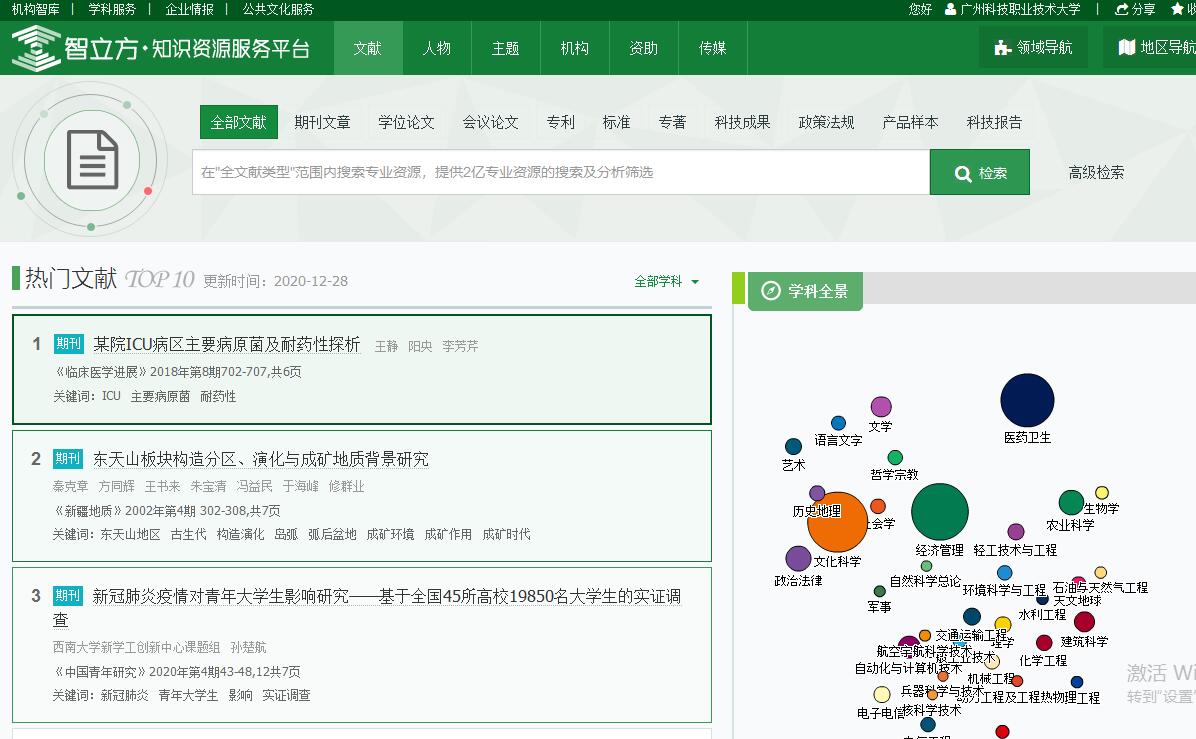
Task: Click keyword 新冠肺炎 under article 3
Action: tap(124, 695)
